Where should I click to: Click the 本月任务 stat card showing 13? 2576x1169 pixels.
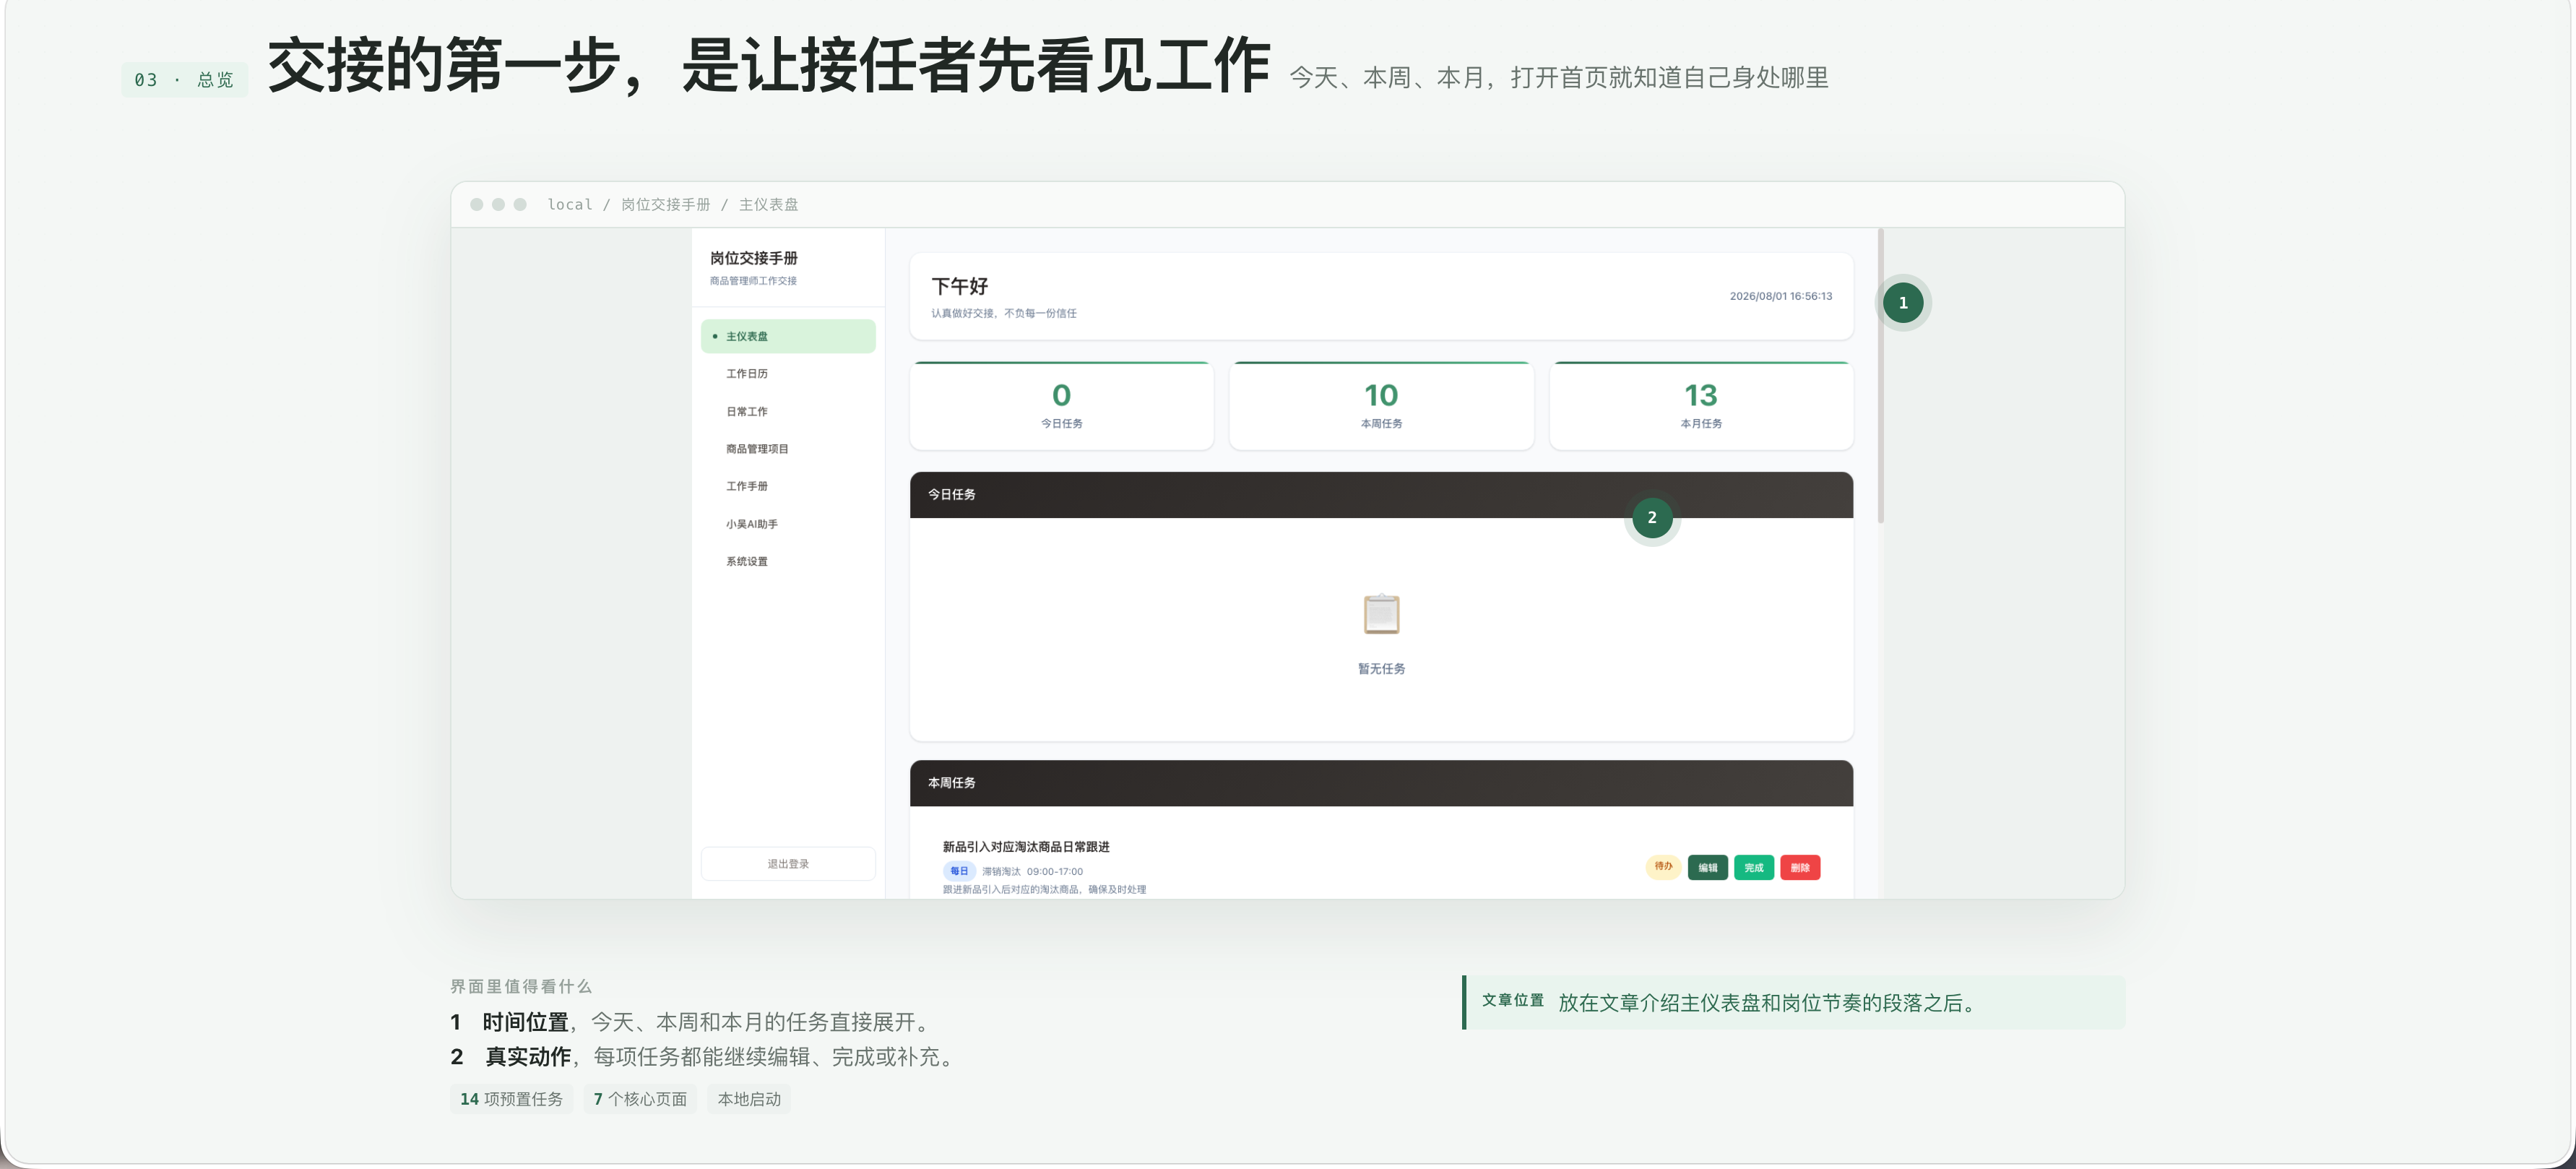(x=1701, y=406)
